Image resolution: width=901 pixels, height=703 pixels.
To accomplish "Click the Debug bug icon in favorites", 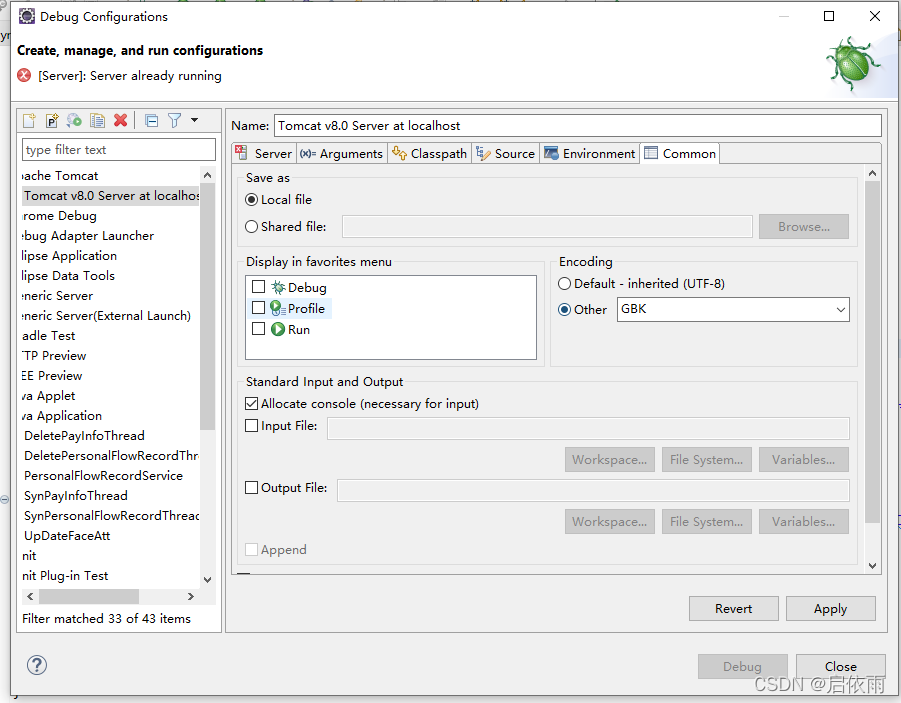I will pyautogui.click(x=278, y=287).
